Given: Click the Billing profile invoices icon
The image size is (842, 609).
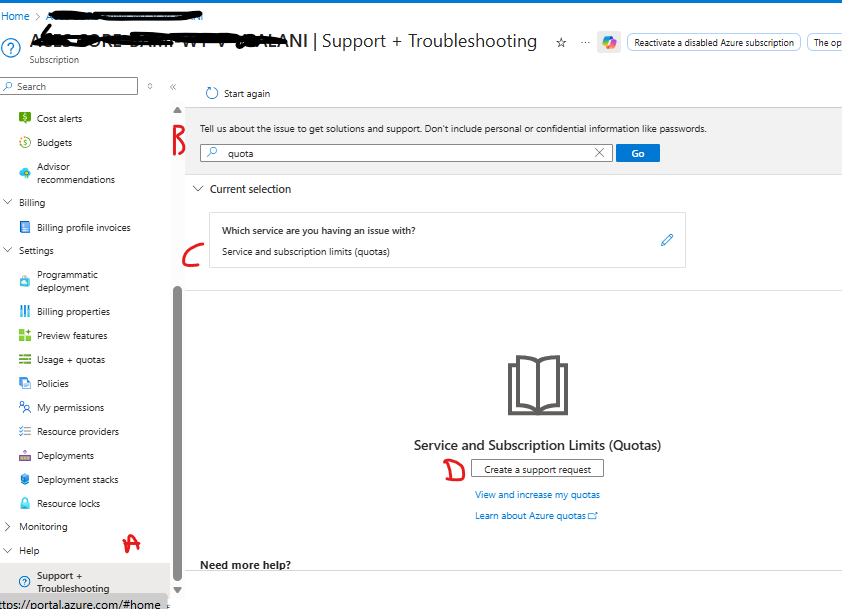Looking at the screenshot, I should pos(25,227).
